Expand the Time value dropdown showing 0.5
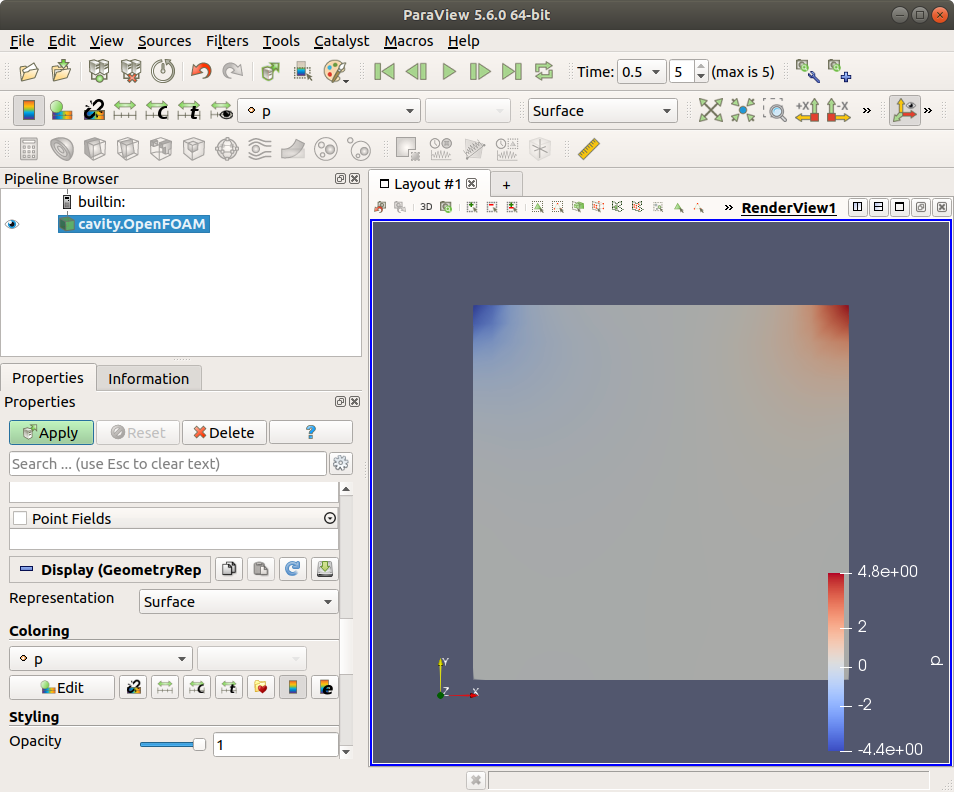 point(642,72)
